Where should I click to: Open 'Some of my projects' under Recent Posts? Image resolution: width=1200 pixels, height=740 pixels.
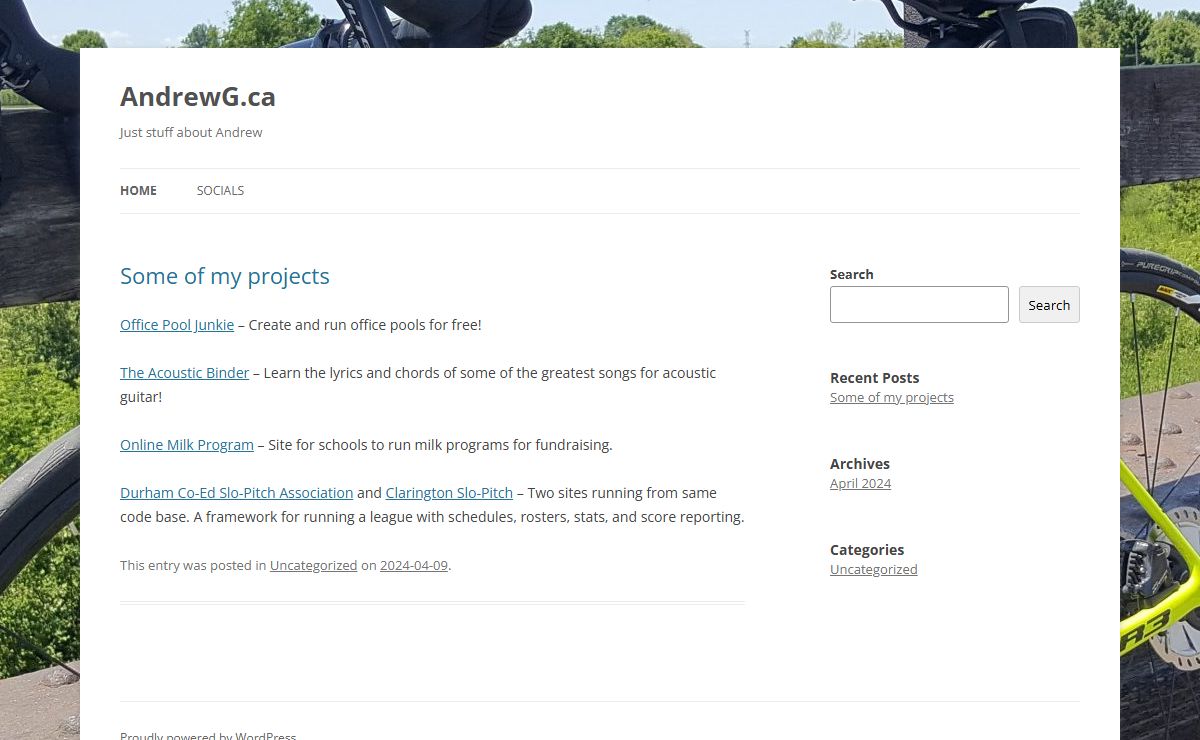point(892,397)
